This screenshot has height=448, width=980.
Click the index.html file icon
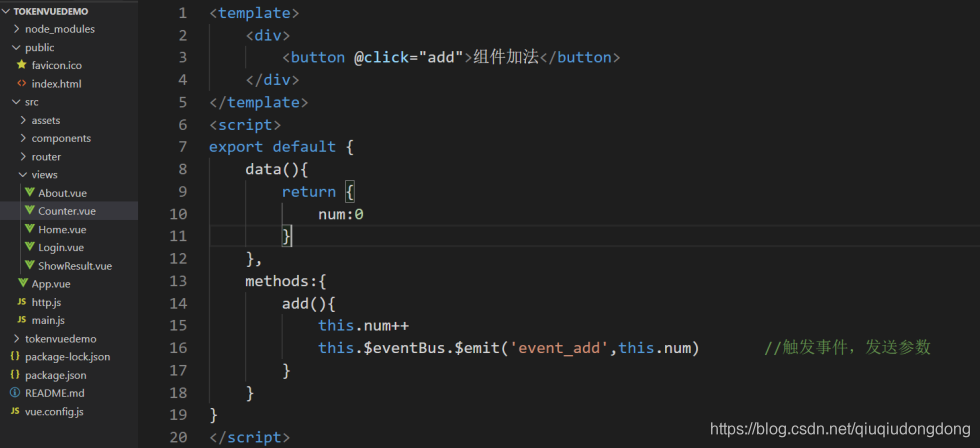click(x=22, y=84)
